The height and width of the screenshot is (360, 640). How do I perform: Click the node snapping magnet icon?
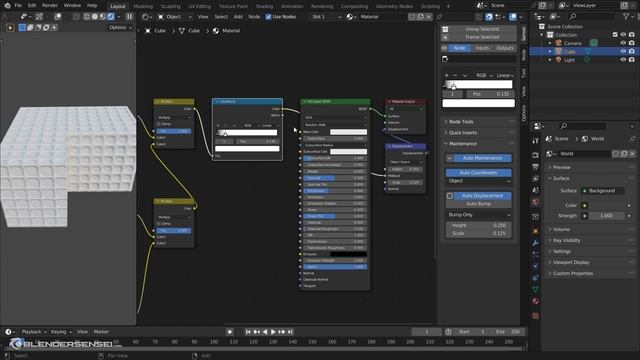[x=489, y=17]
